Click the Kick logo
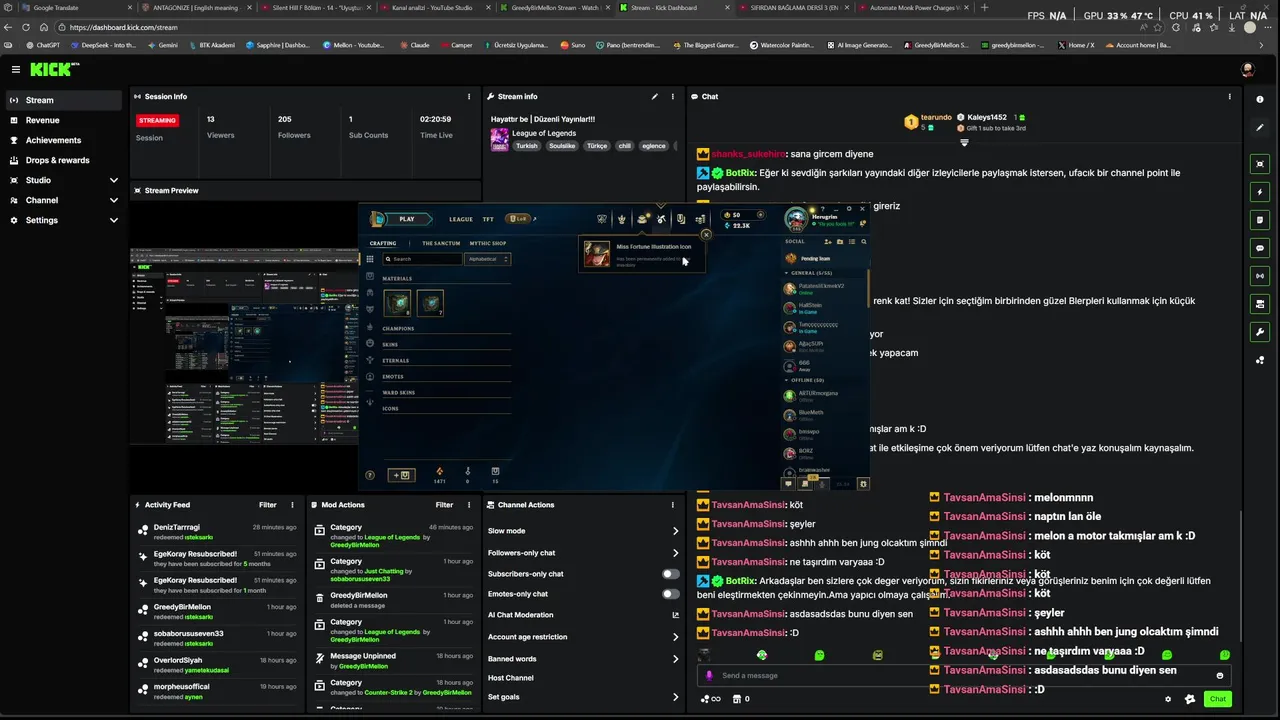This screenshot has width=1280, height=720. pyautogui.click(x=52, y=69)
